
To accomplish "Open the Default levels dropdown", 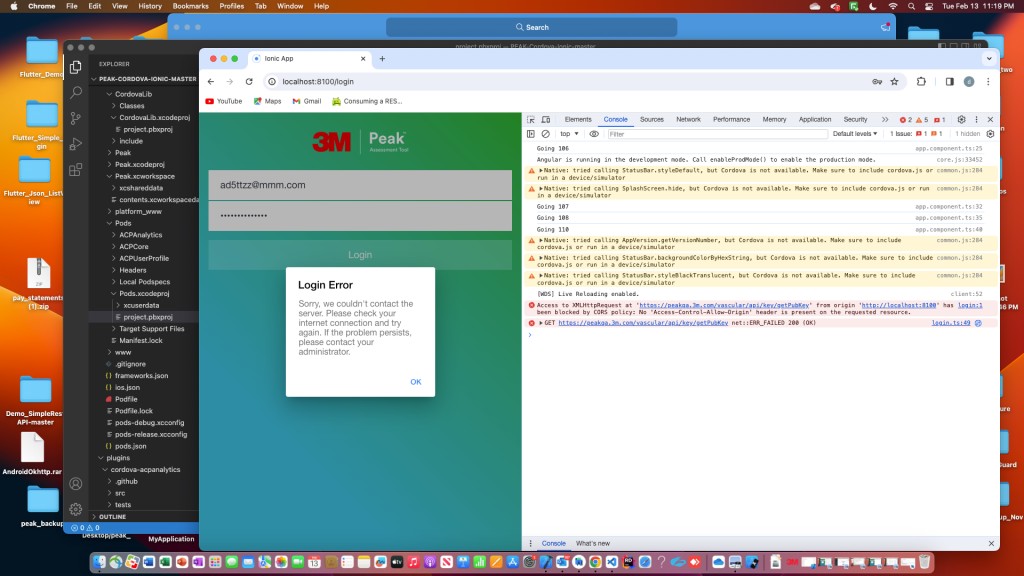I will (x=854, y=134).
